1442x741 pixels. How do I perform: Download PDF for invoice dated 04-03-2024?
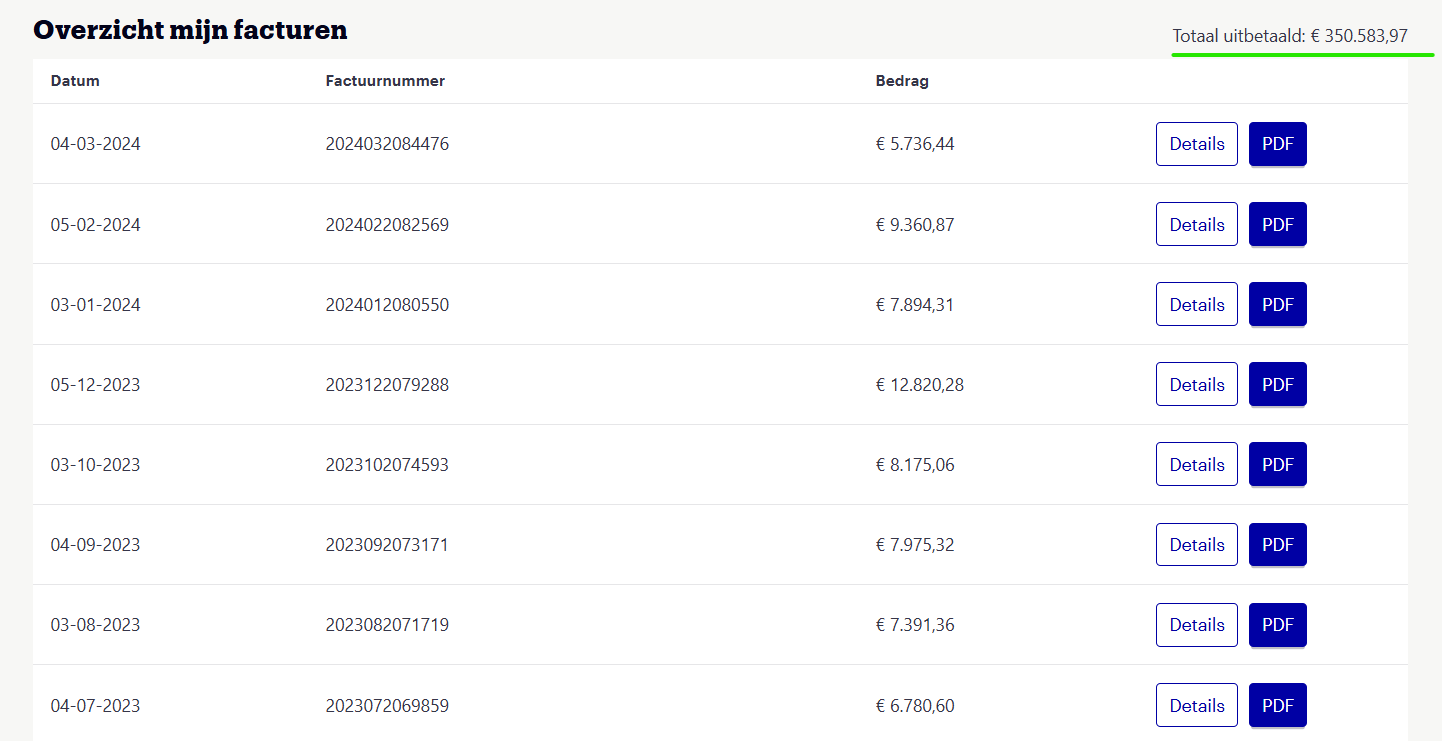[1277, 144]
